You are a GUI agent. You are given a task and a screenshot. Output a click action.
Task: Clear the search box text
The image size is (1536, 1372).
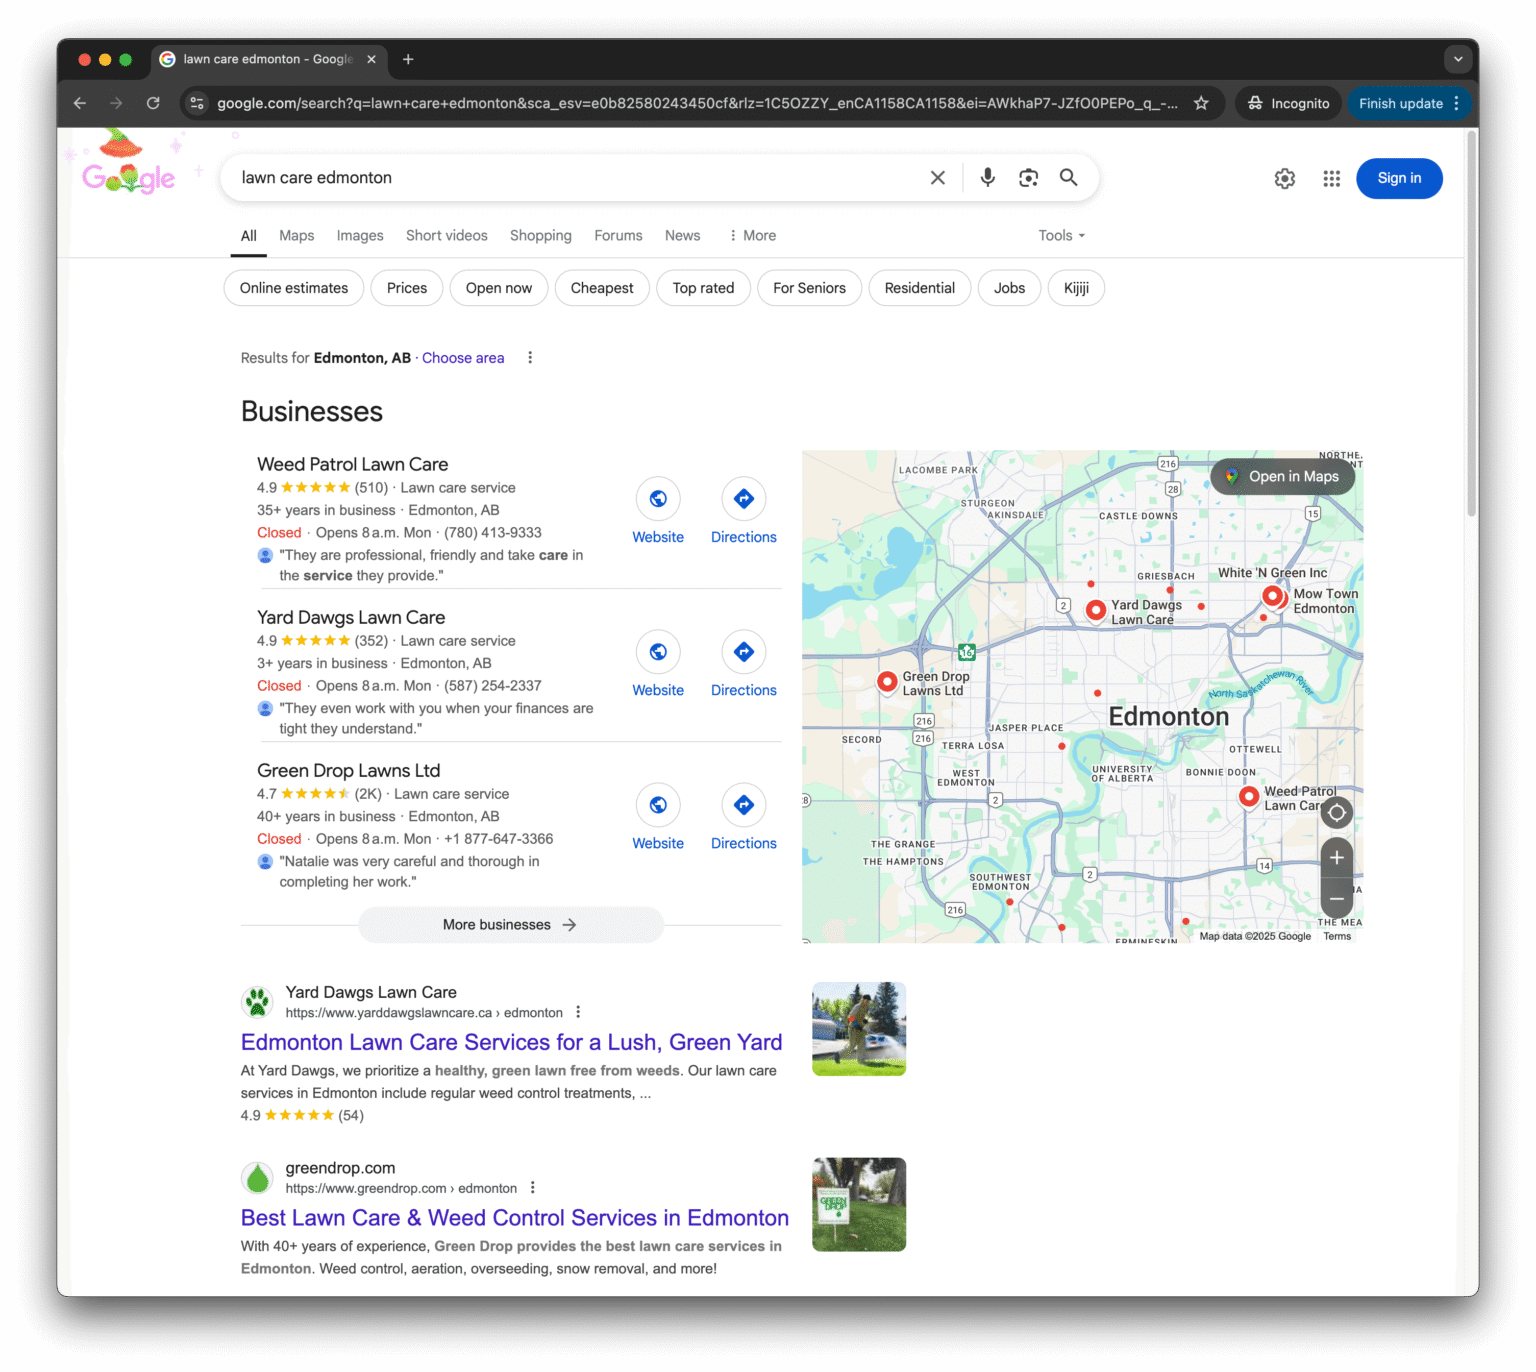coord(937,177)
